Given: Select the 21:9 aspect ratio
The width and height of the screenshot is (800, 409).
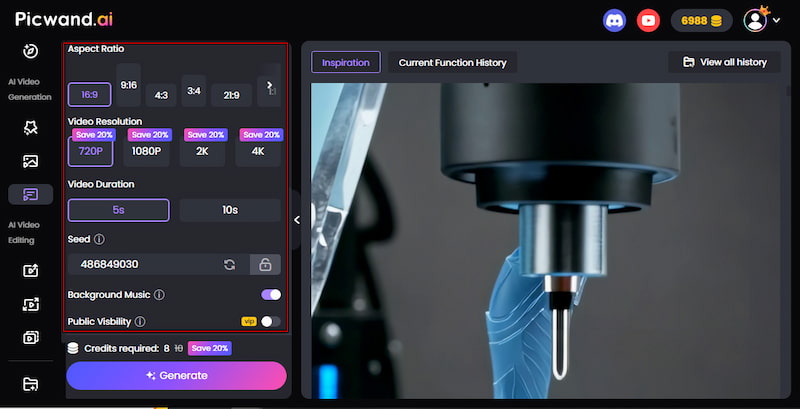Looking at the screenshot, I should click(x=232, y=95).
